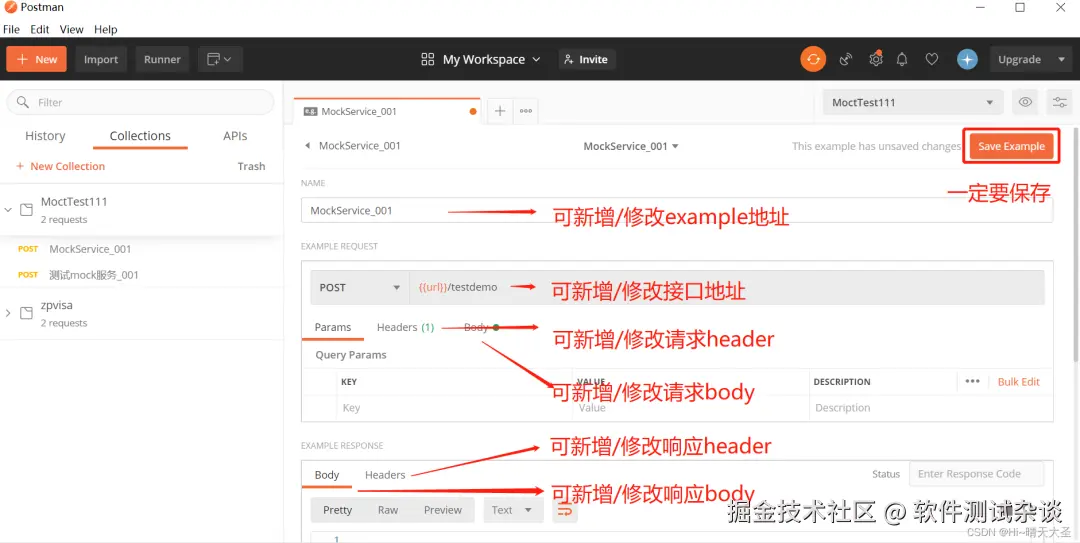Open the Edit menu
Viewport: 1080px width, 543px height.
point(39,30)
